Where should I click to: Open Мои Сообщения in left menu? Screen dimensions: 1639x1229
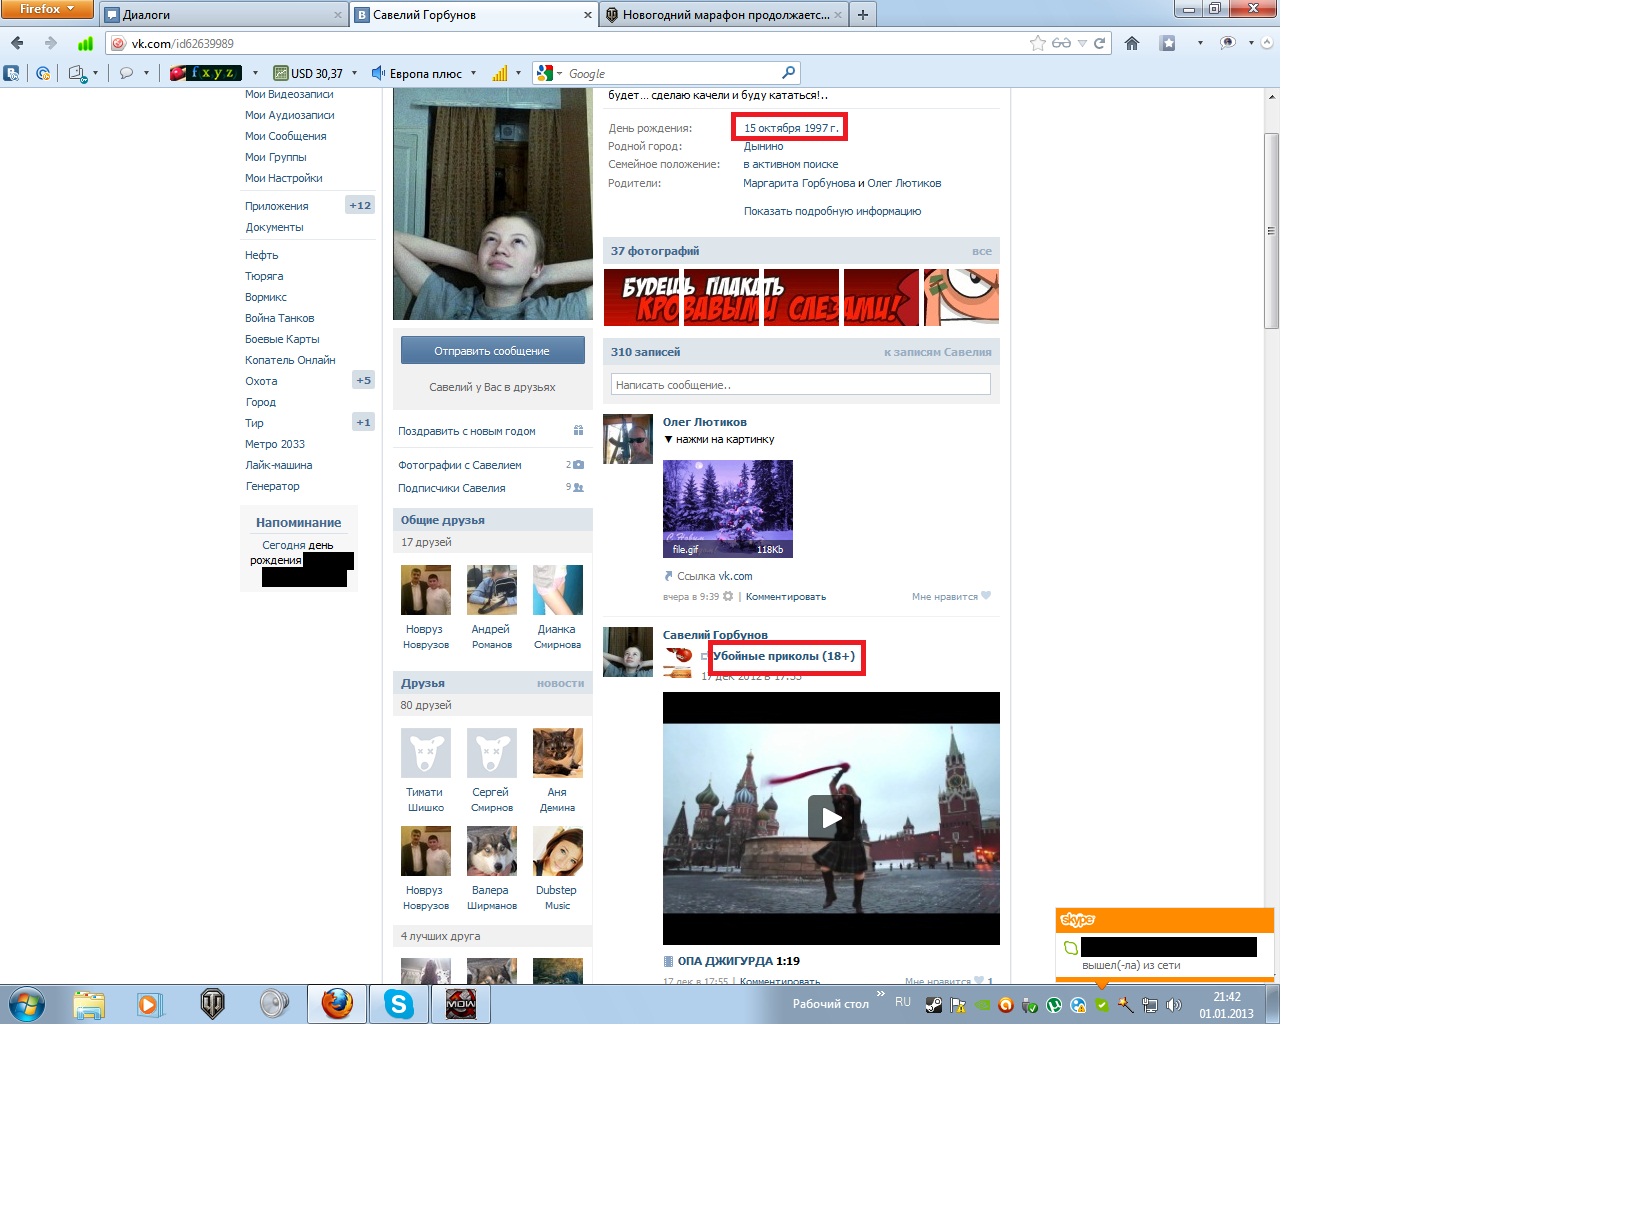285,136
